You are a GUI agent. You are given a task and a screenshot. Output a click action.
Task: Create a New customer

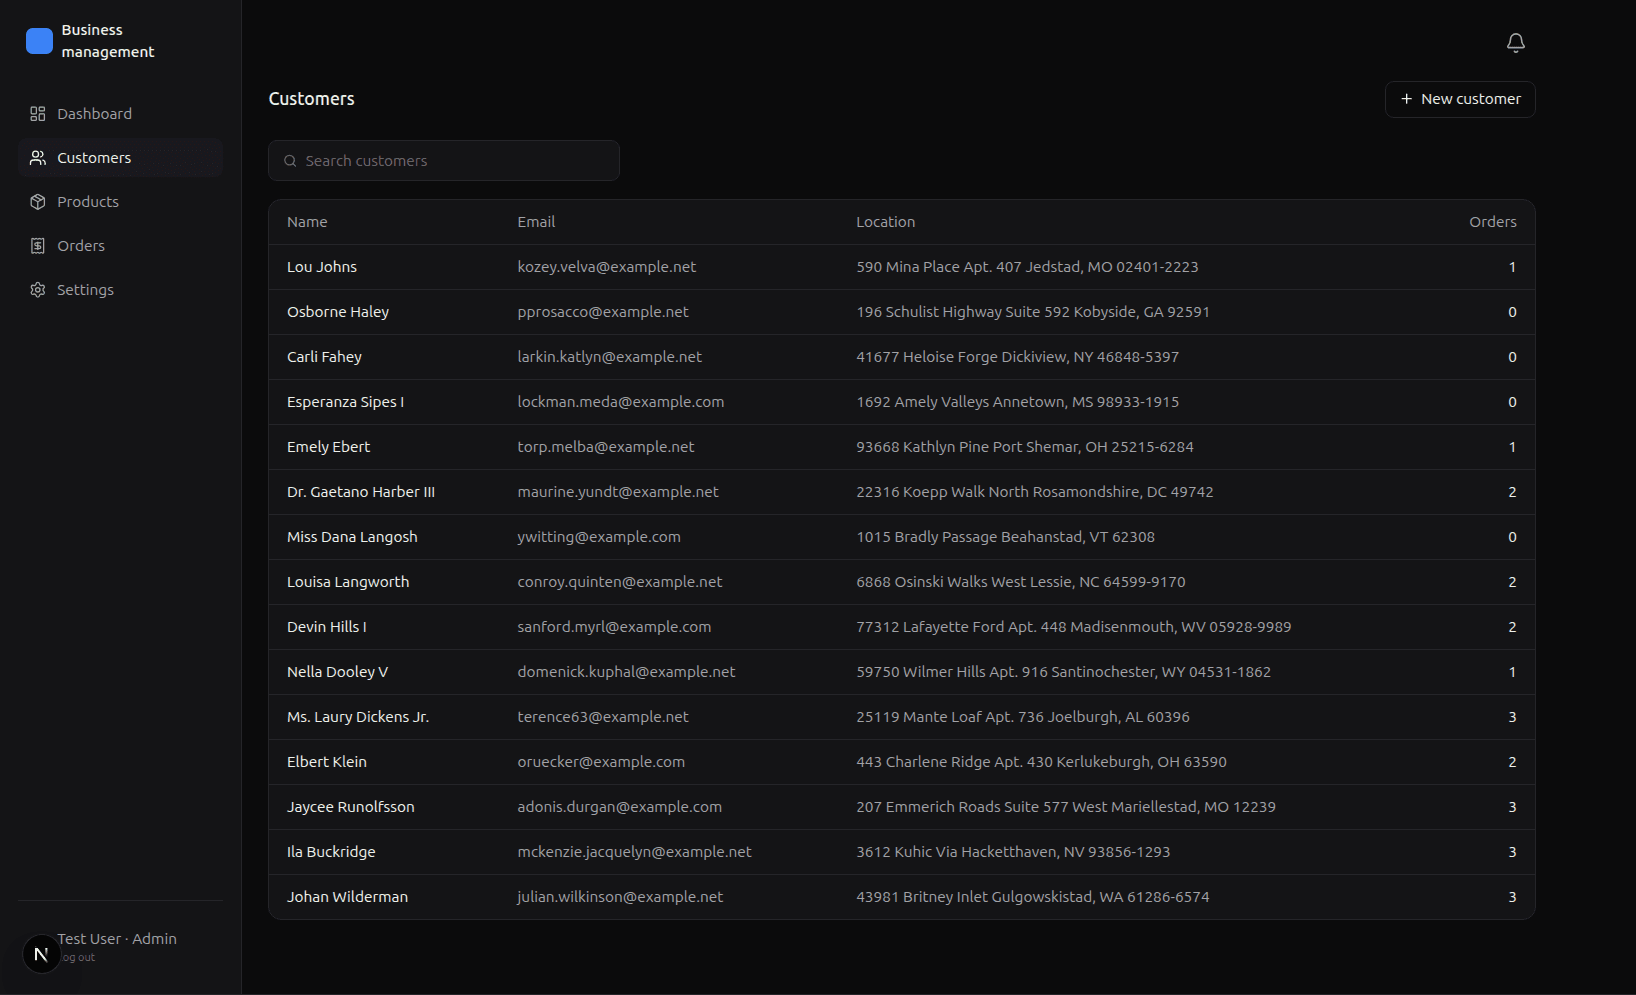click(x=1460, y=99)
